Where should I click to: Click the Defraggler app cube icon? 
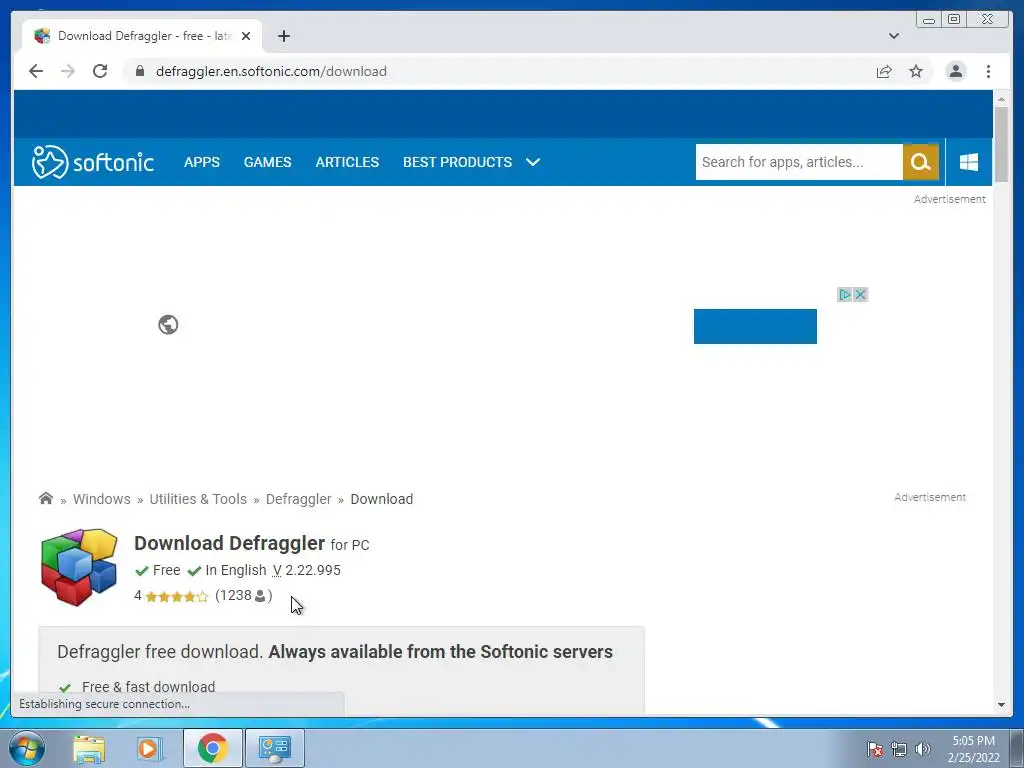pyautogui.click(x=79, y=568)
